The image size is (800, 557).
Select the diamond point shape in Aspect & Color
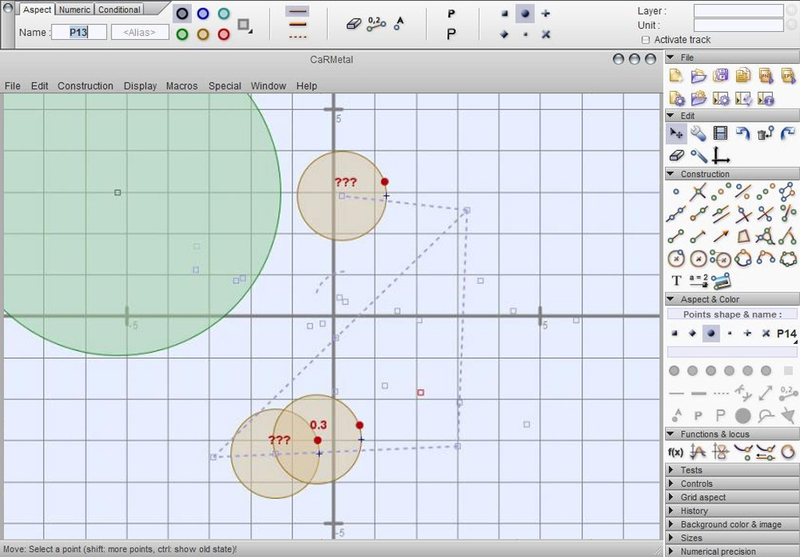point(693,333)
